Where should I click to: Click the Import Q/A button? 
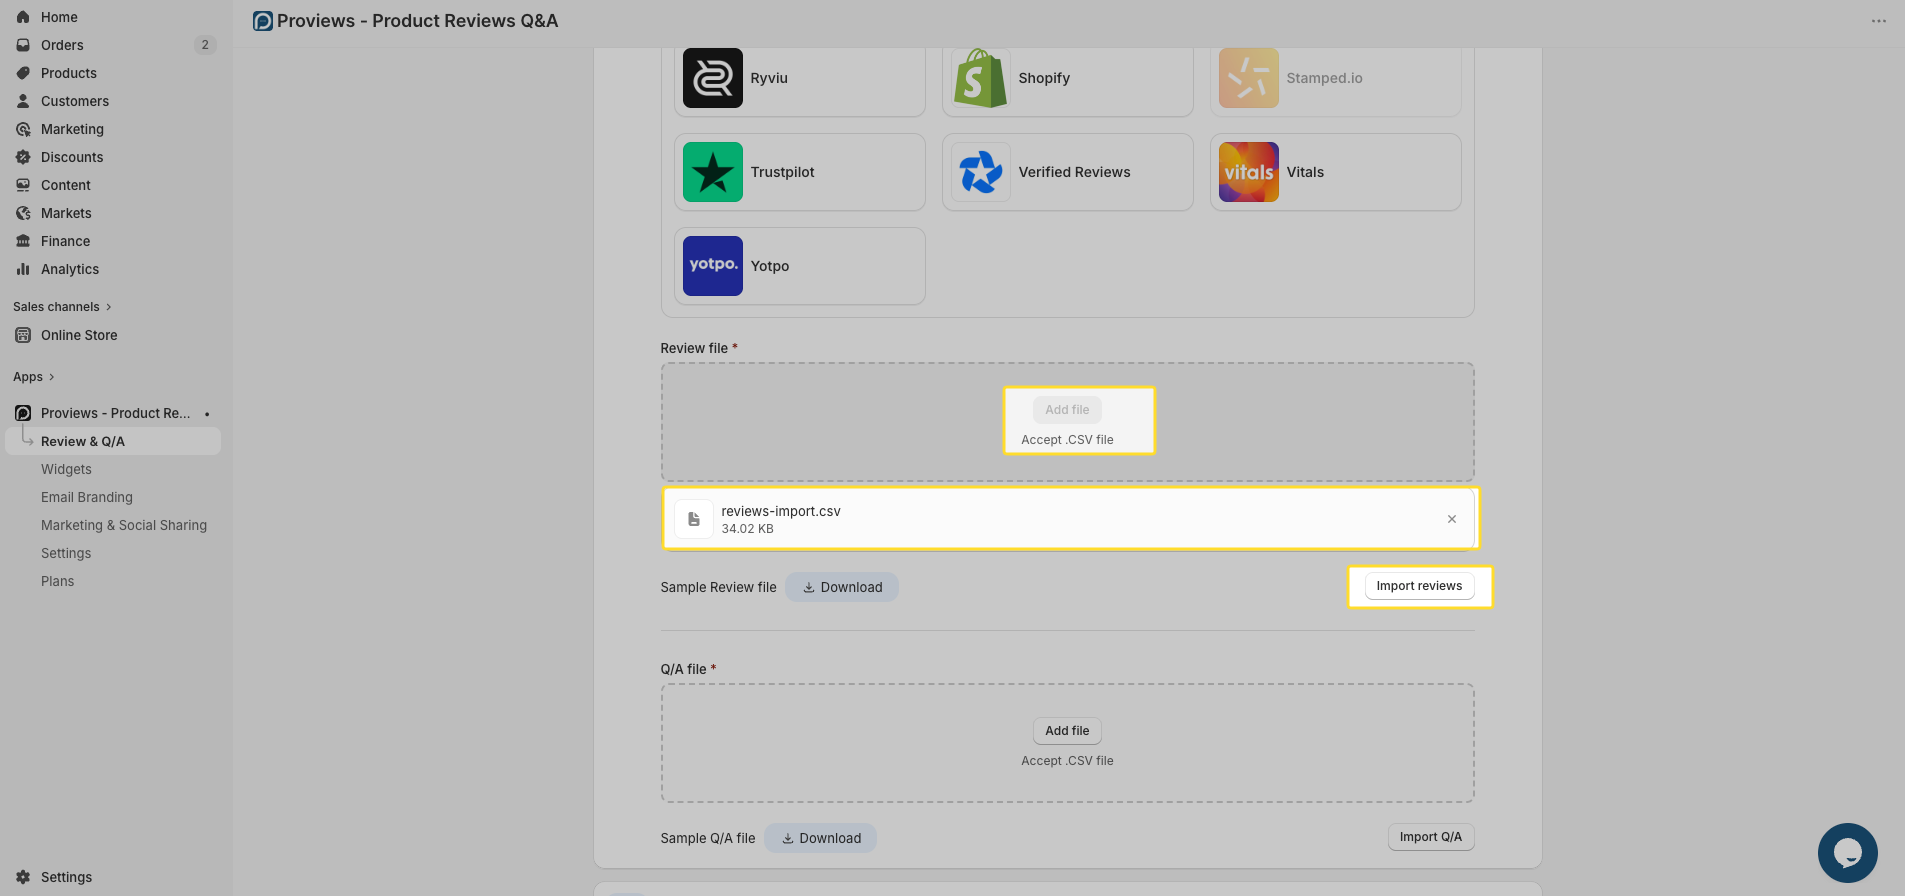(x=1431, y=837)
